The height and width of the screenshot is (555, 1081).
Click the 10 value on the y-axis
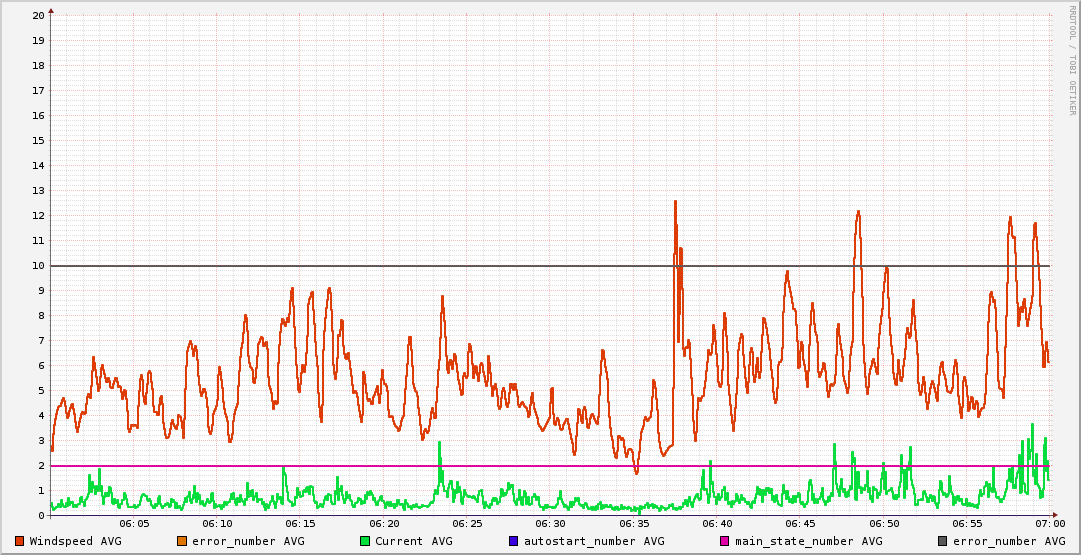click(38, 266)
